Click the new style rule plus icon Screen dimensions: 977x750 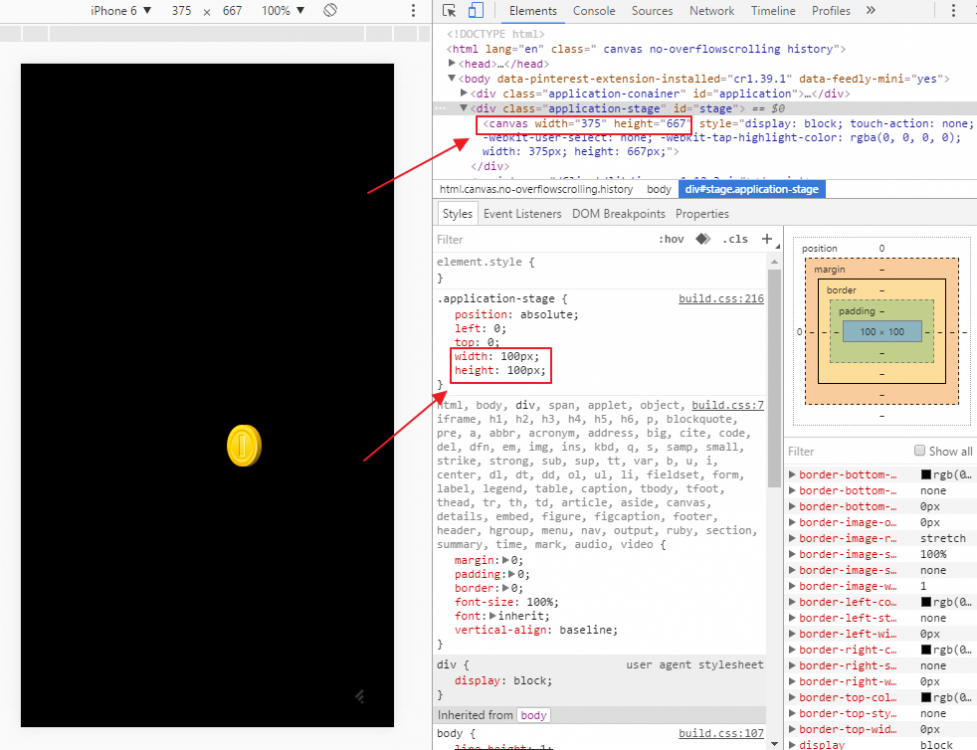tap(767, 239)
